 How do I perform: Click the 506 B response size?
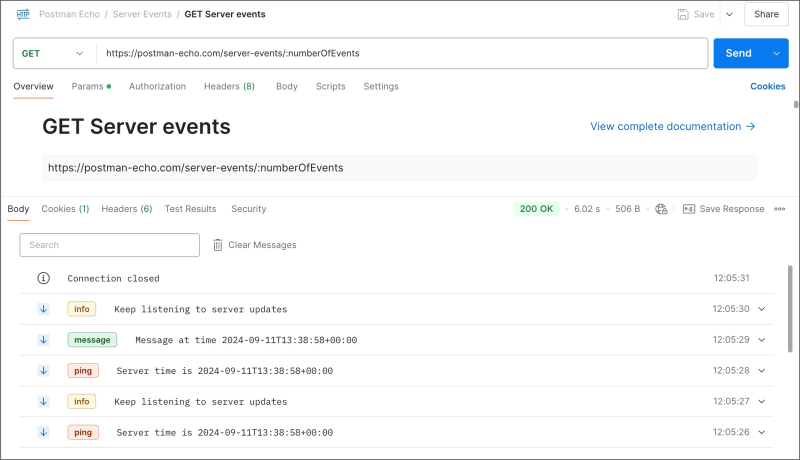click(x=628, y=209)
